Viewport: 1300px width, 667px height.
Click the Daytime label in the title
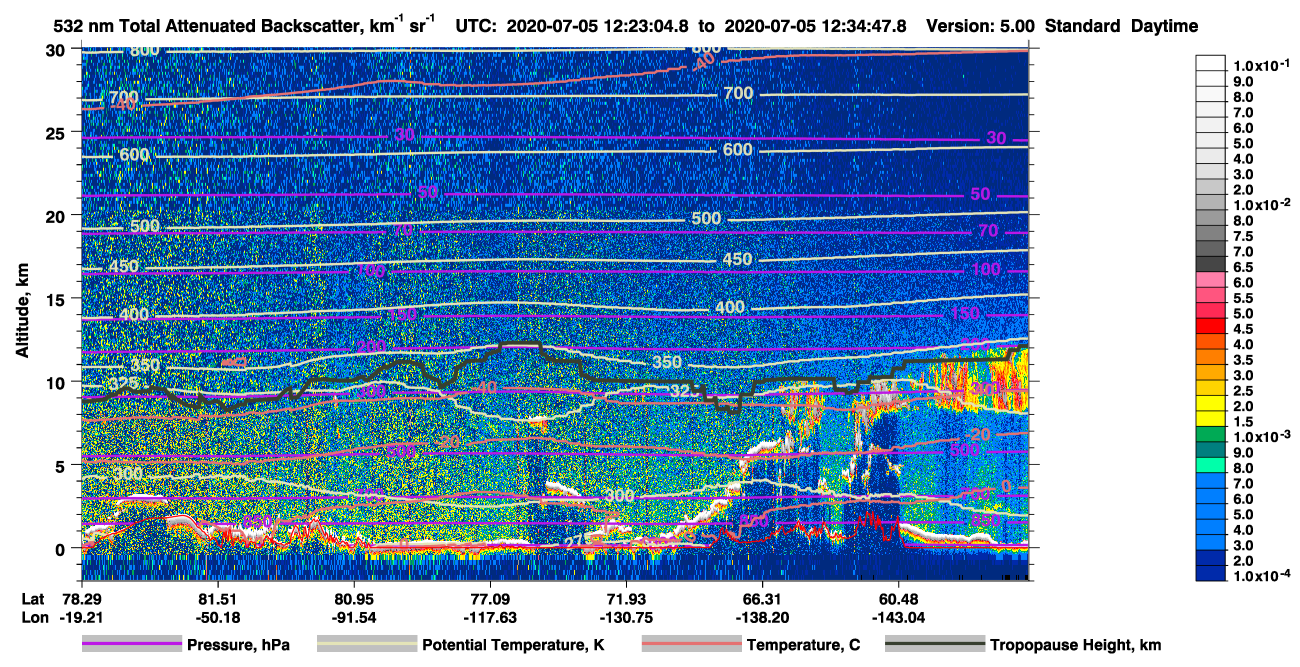1165,26
